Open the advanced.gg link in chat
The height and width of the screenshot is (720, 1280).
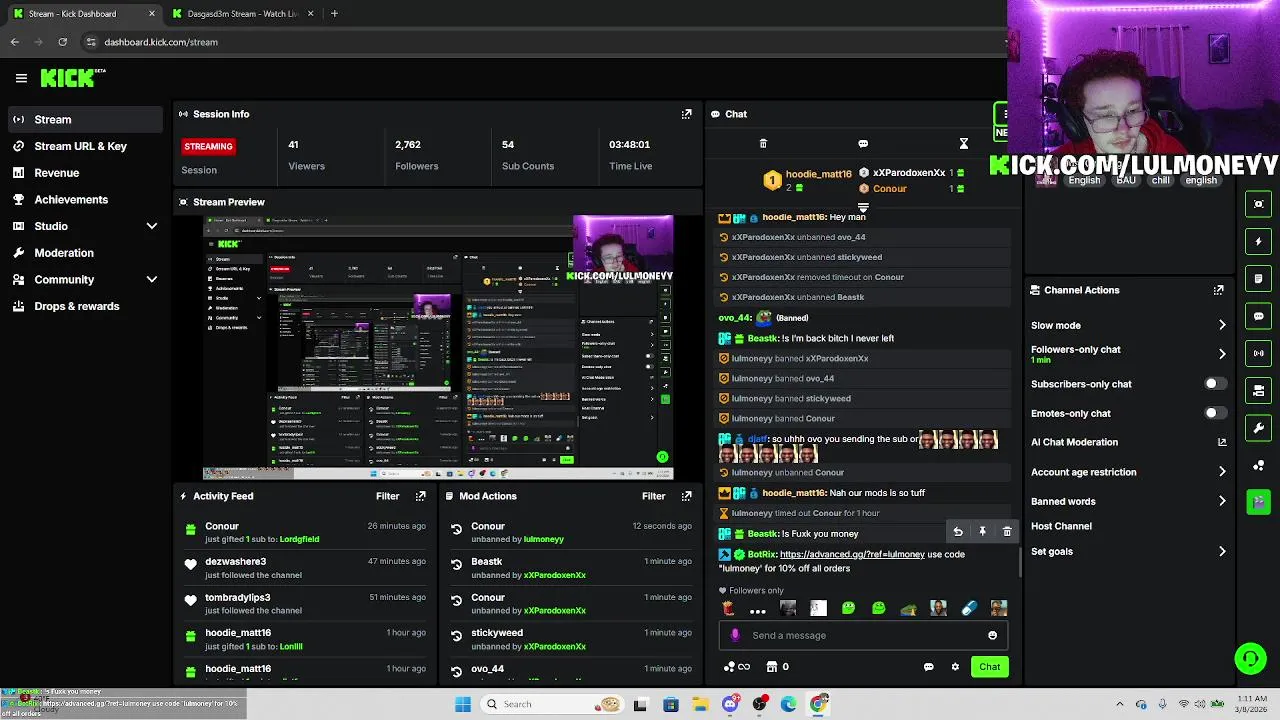tap(852, 554)
